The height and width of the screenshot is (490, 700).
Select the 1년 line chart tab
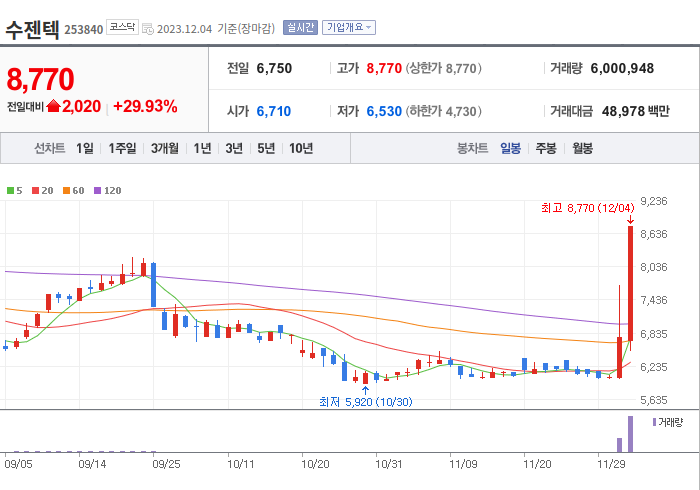(202, 148)
